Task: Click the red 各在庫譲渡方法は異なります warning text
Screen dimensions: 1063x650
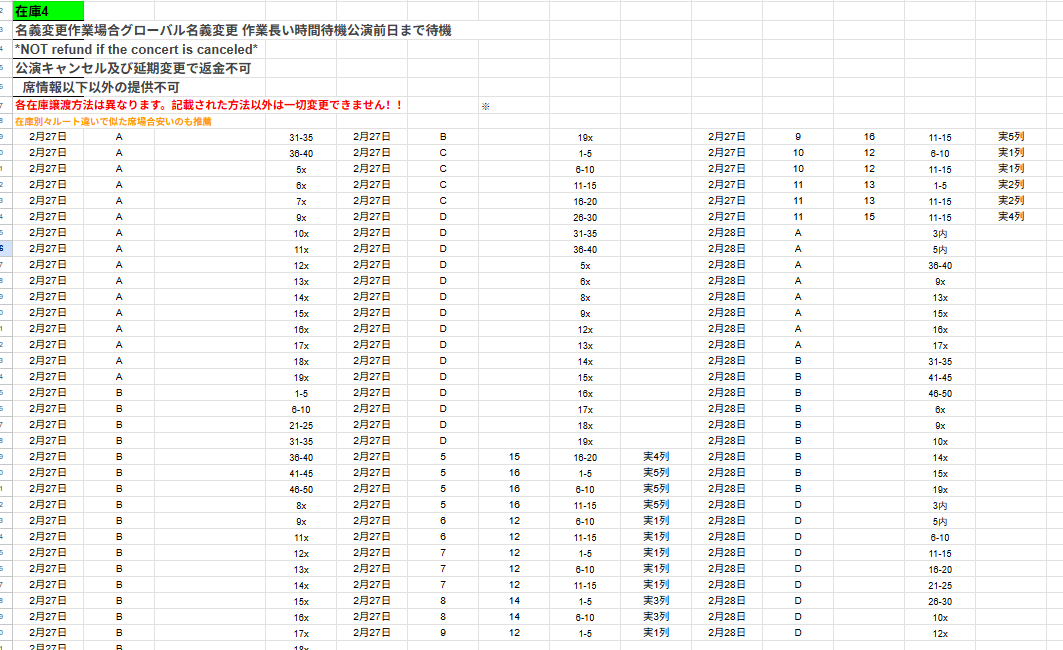Action: 209,105
